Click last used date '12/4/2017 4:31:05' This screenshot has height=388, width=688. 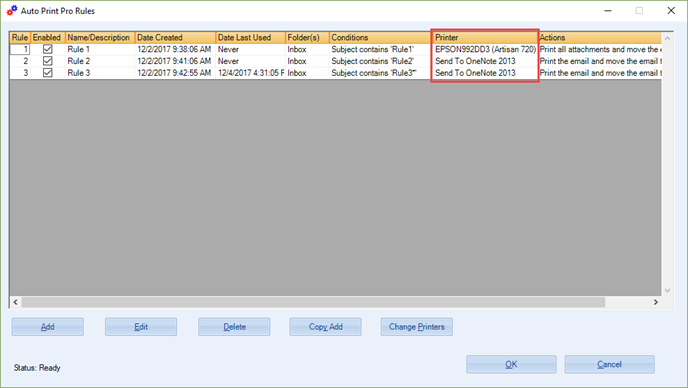coord(251,73)
